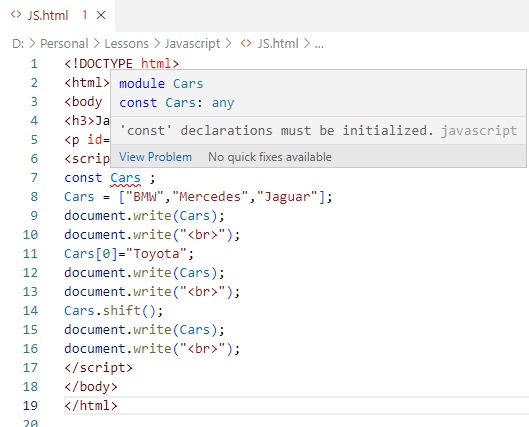Click the "Jaguar" string literal
The height and width of the screenshot is (427, 529).
[287, 197]
